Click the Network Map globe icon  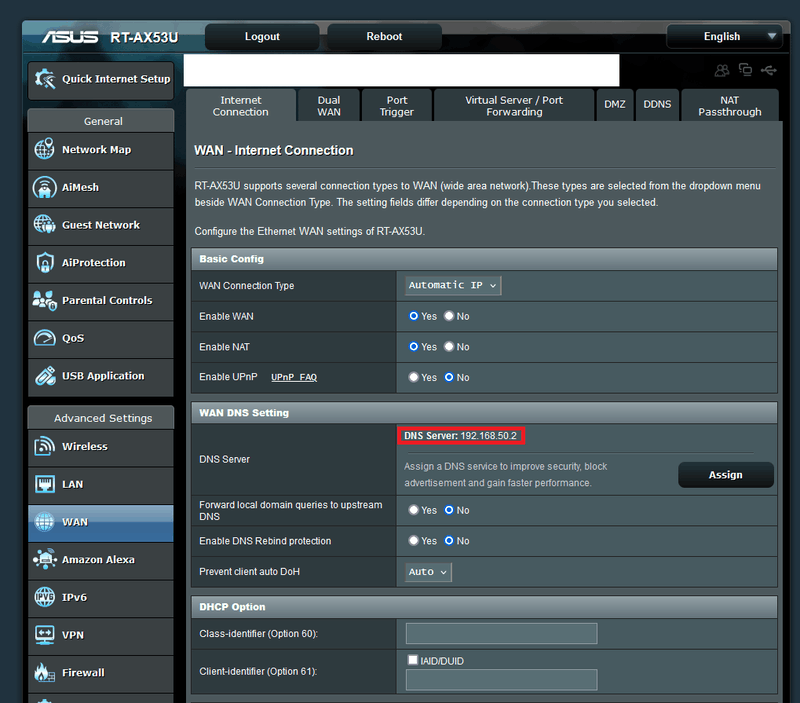[44, 149]
